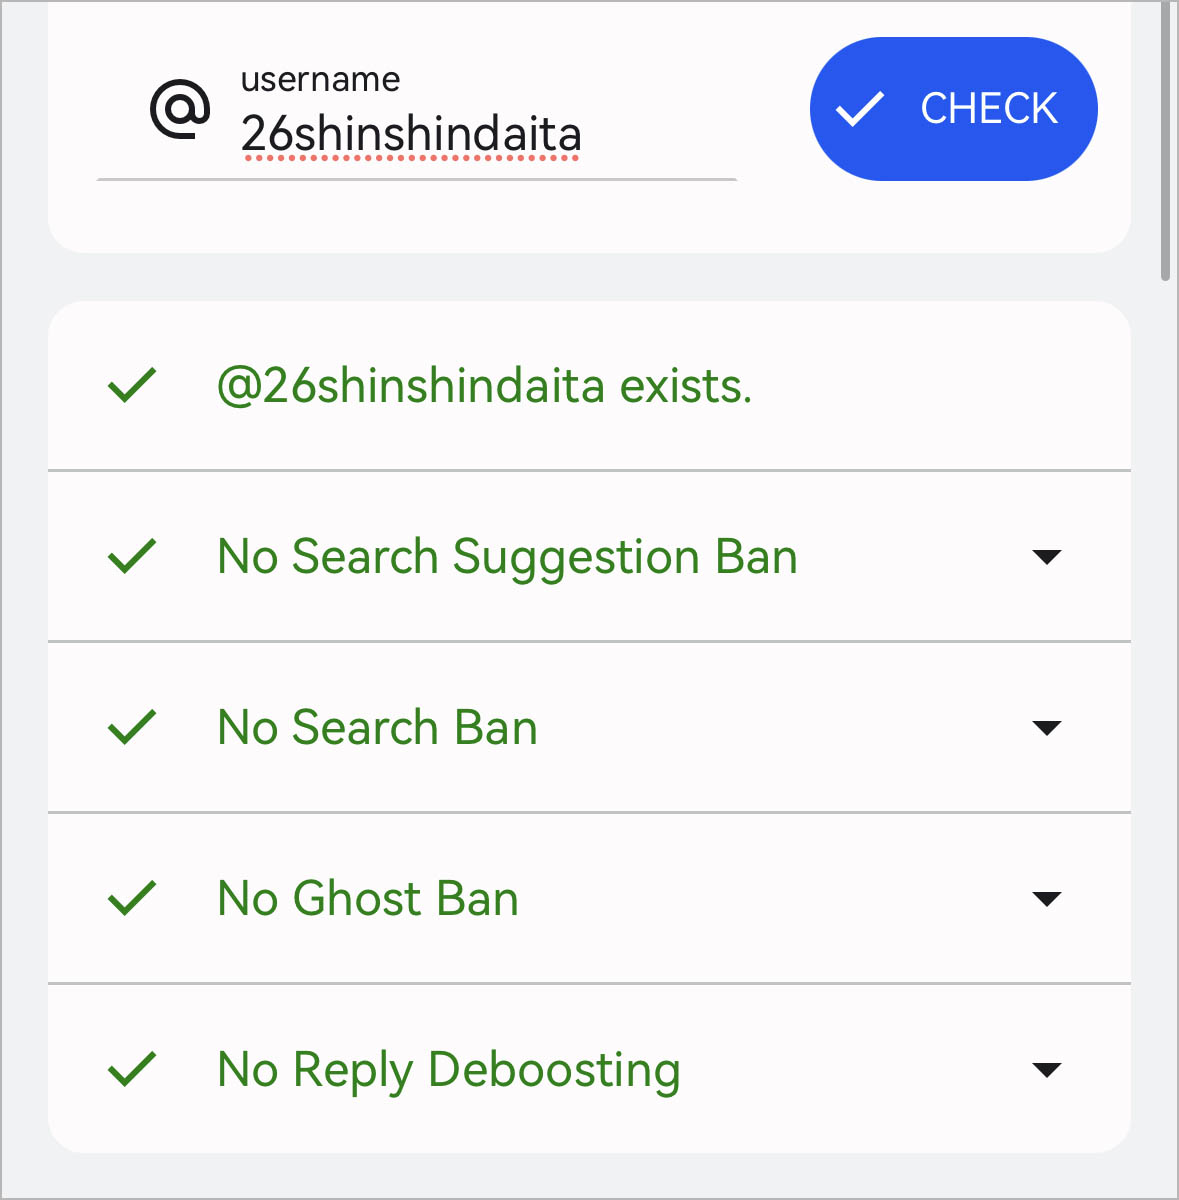1179x1200 pixels.
Task: Expand the No Search Suggestion Ban arrow
Action: tap(1046, 557)
